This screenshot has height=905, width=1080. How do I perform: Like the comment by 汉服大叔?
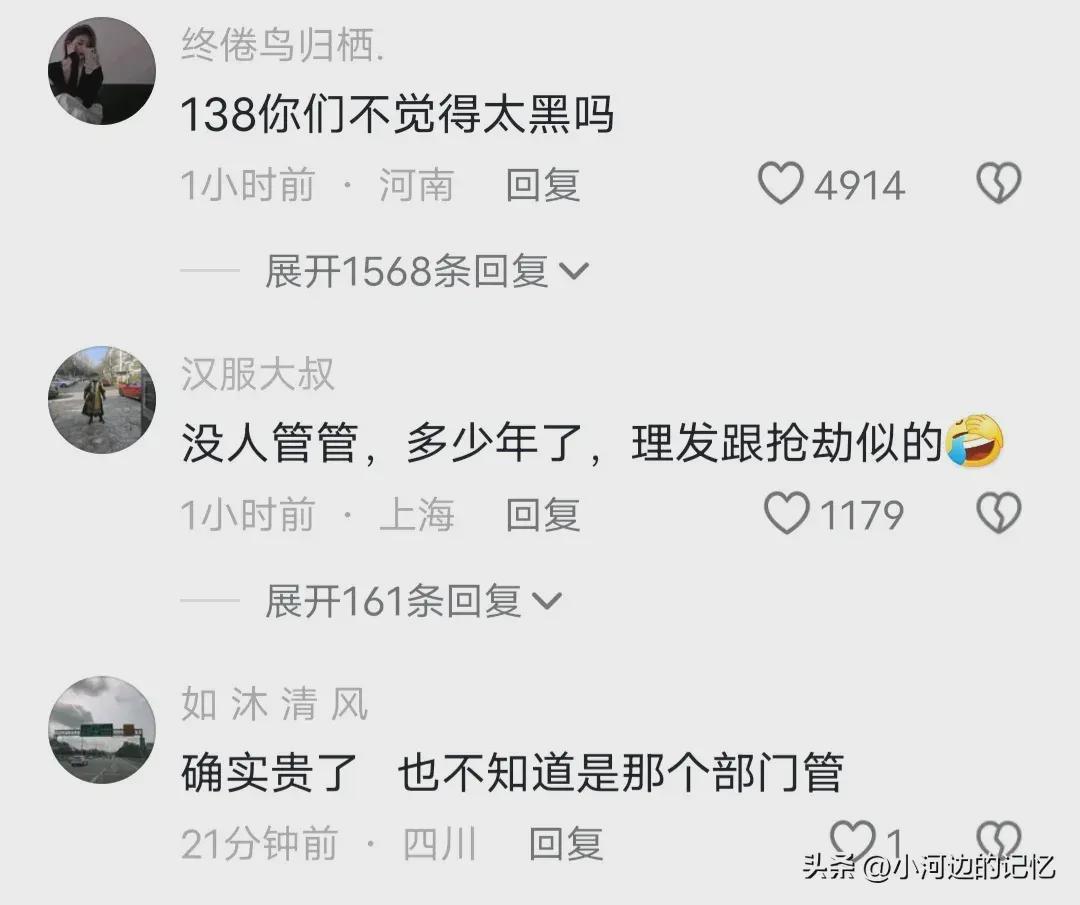(787, 513)
